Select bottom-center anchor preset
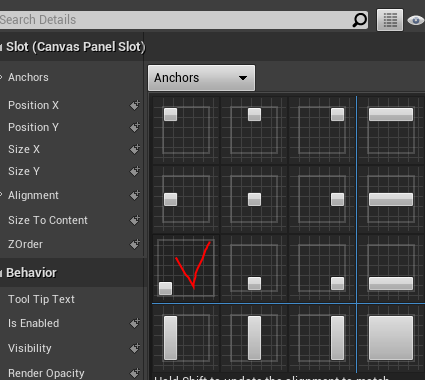Screen dimensions: 425x380 [254, 268]
